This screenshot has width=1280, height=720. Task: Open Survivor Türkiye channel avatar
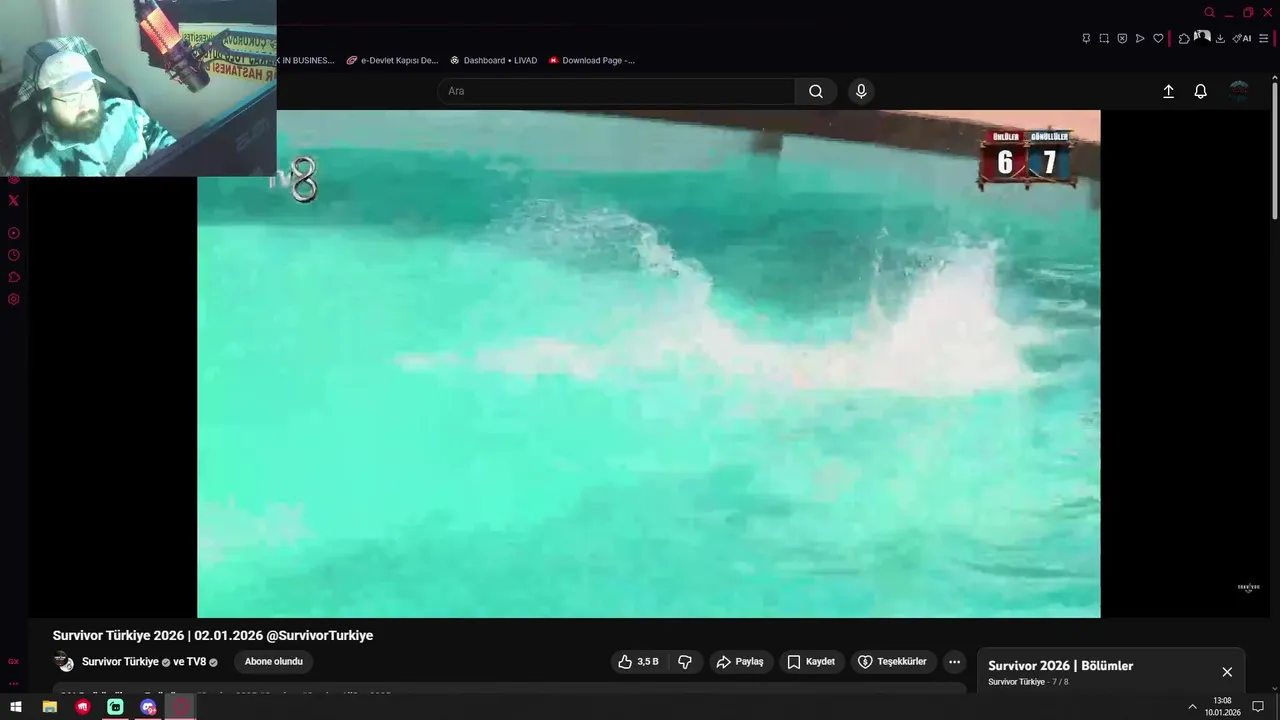(x=63, y=662)
